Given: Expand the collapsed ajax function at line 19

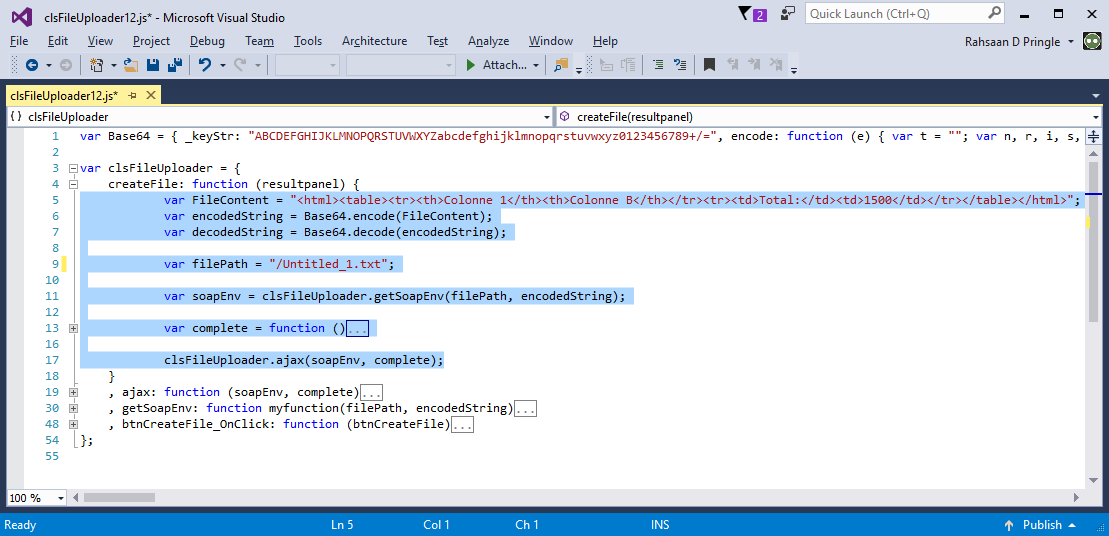Looking at the screenshot, I should pos(73,392).
